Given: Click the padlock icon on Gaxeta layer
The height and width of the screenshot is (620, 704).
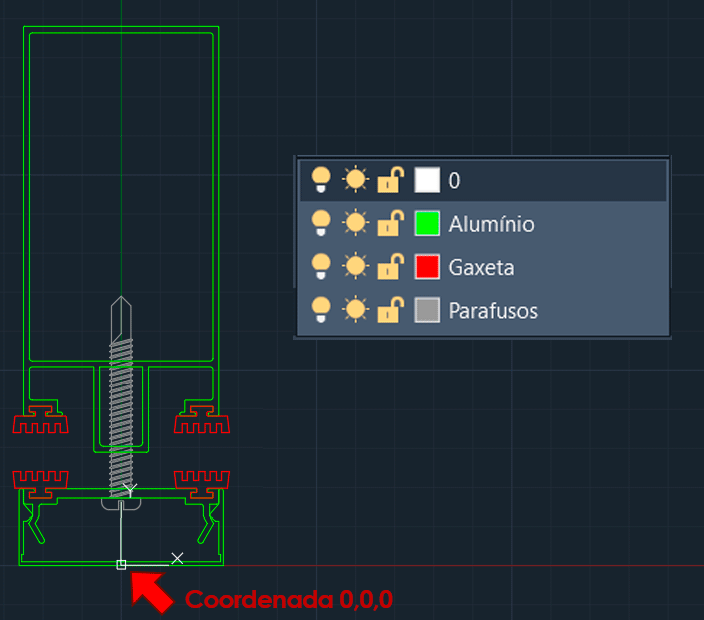Looking at the screenshot, I should pos(390,267).
